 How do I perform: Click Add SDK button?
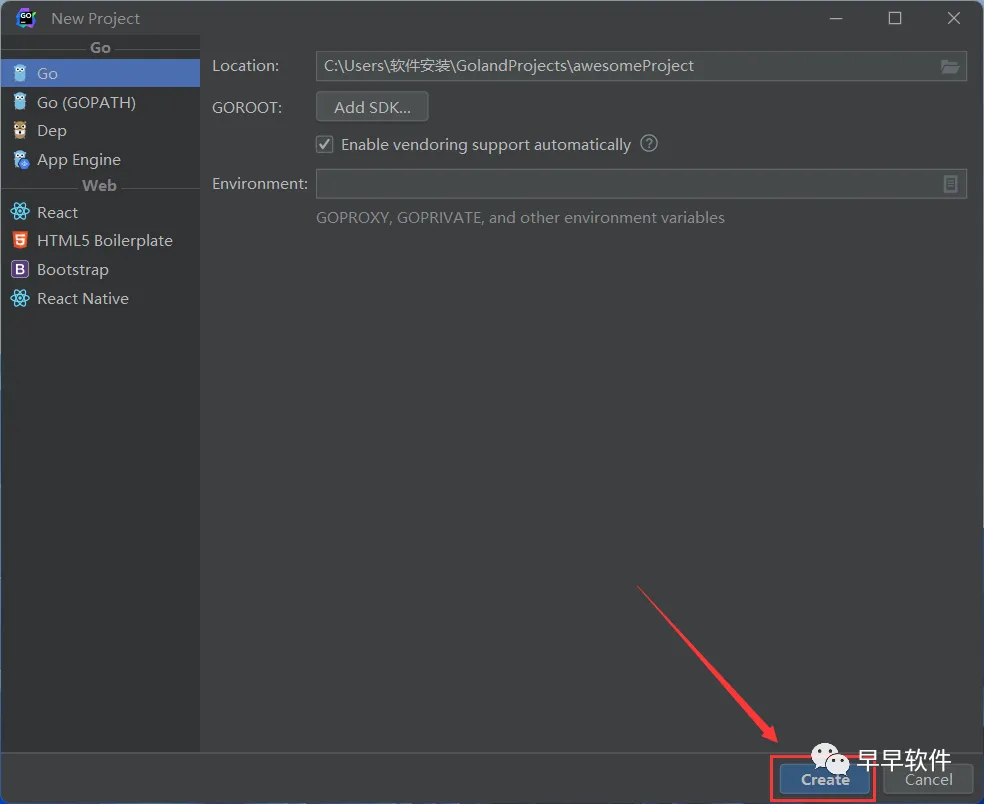tap(372, 107)
